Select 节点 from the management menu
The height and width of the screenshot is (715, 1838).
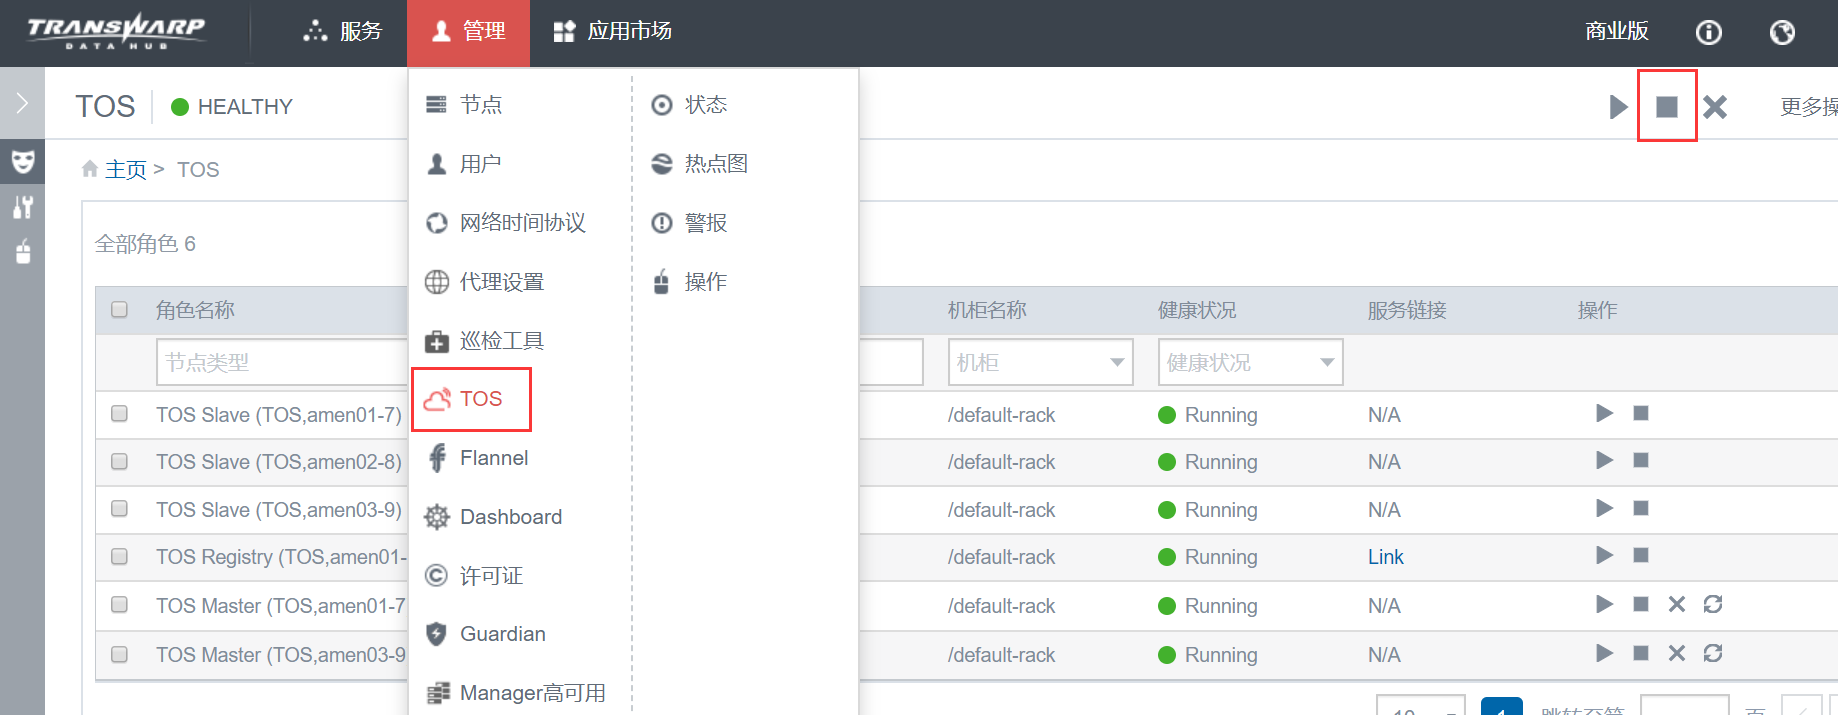464,104
